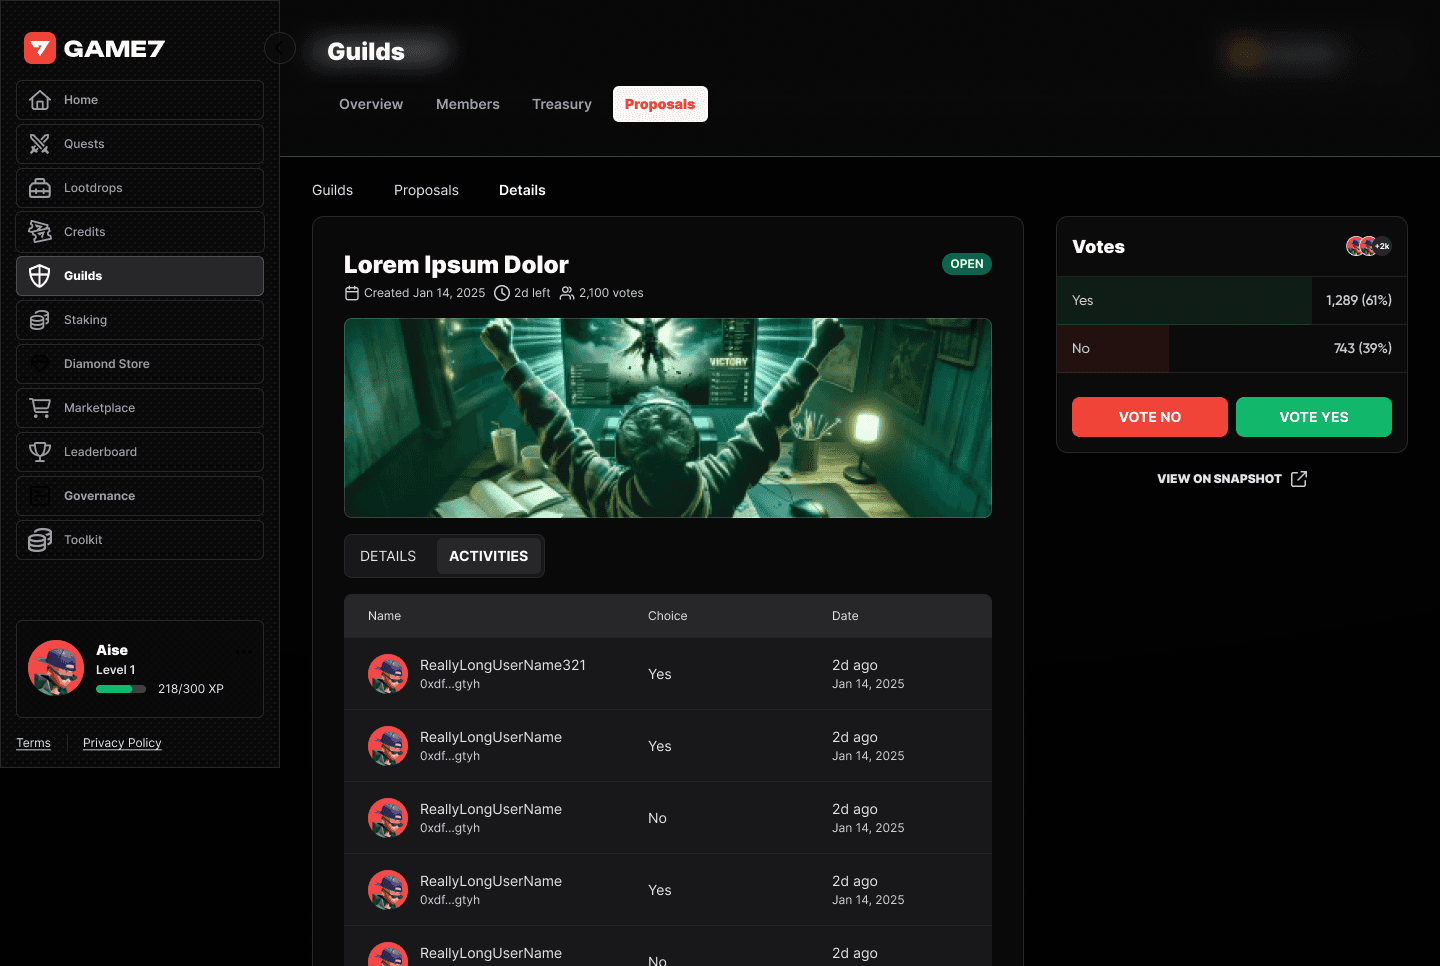This screenshot has height=966, width=1440.
Task: Click the Choice column header
Action: (x=668, y=616)
